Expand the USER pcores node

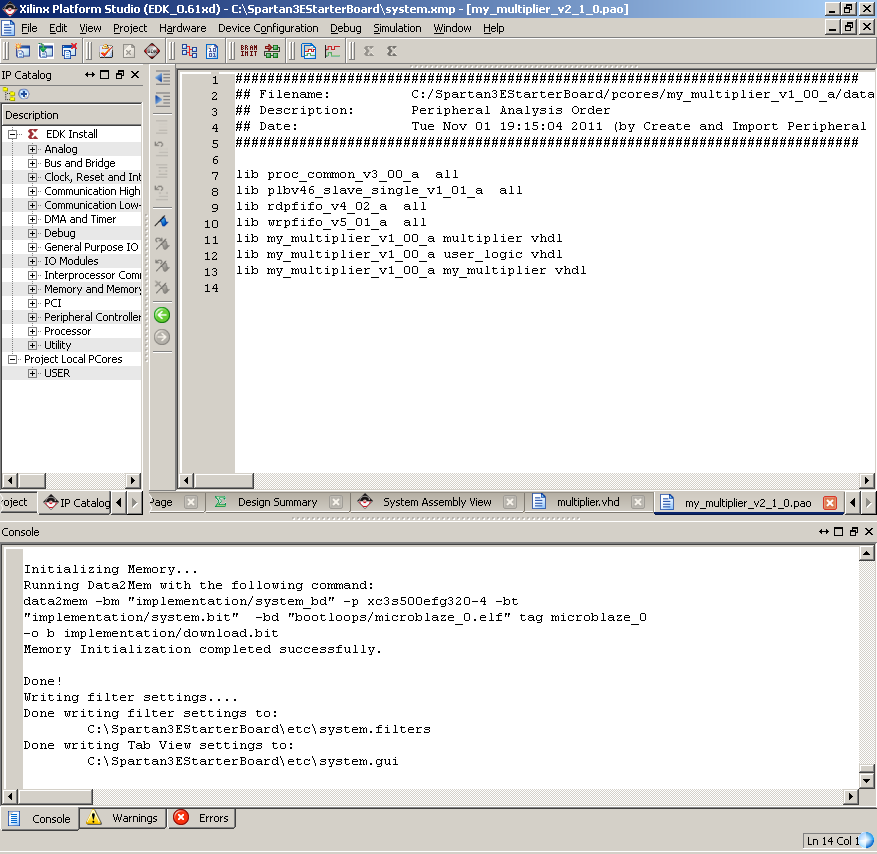pos(32,373)
